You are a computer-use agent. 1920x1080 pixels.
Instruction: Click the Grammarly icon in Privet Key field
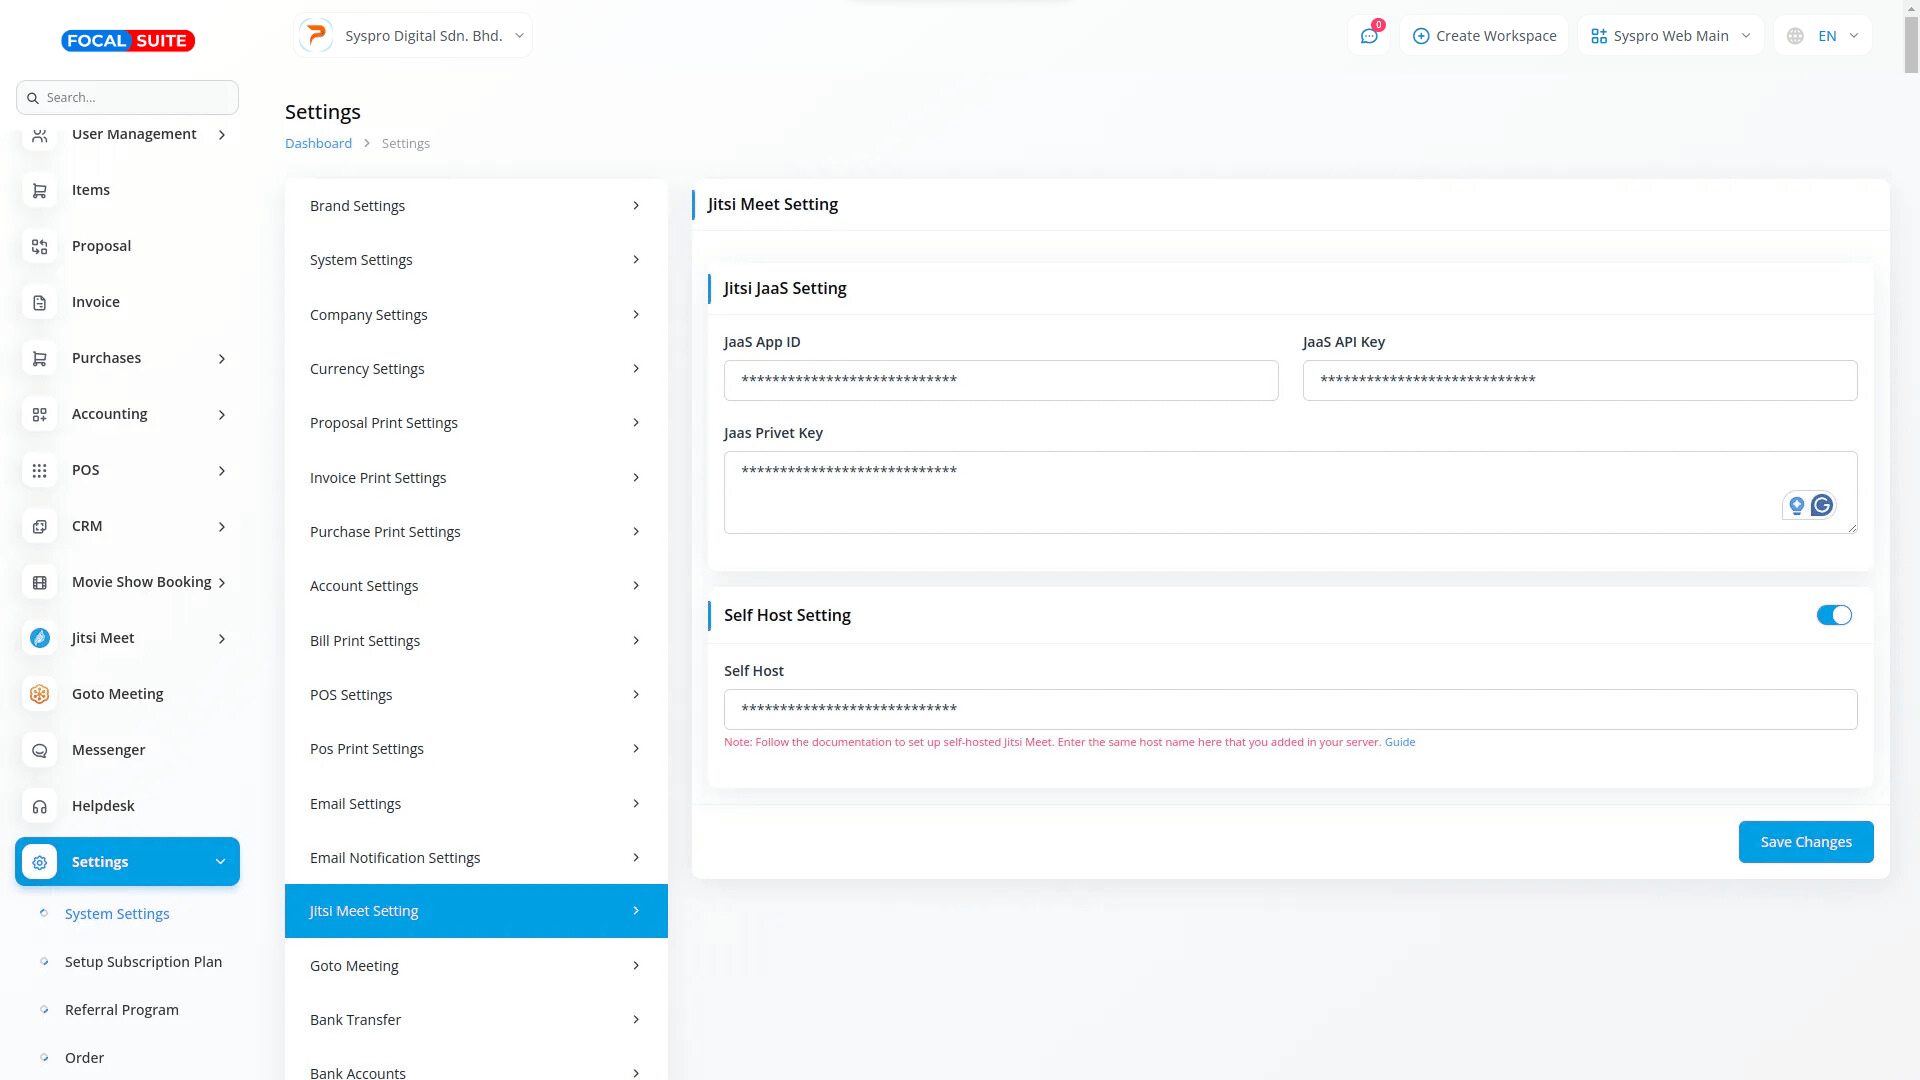tap(1822, 506)
